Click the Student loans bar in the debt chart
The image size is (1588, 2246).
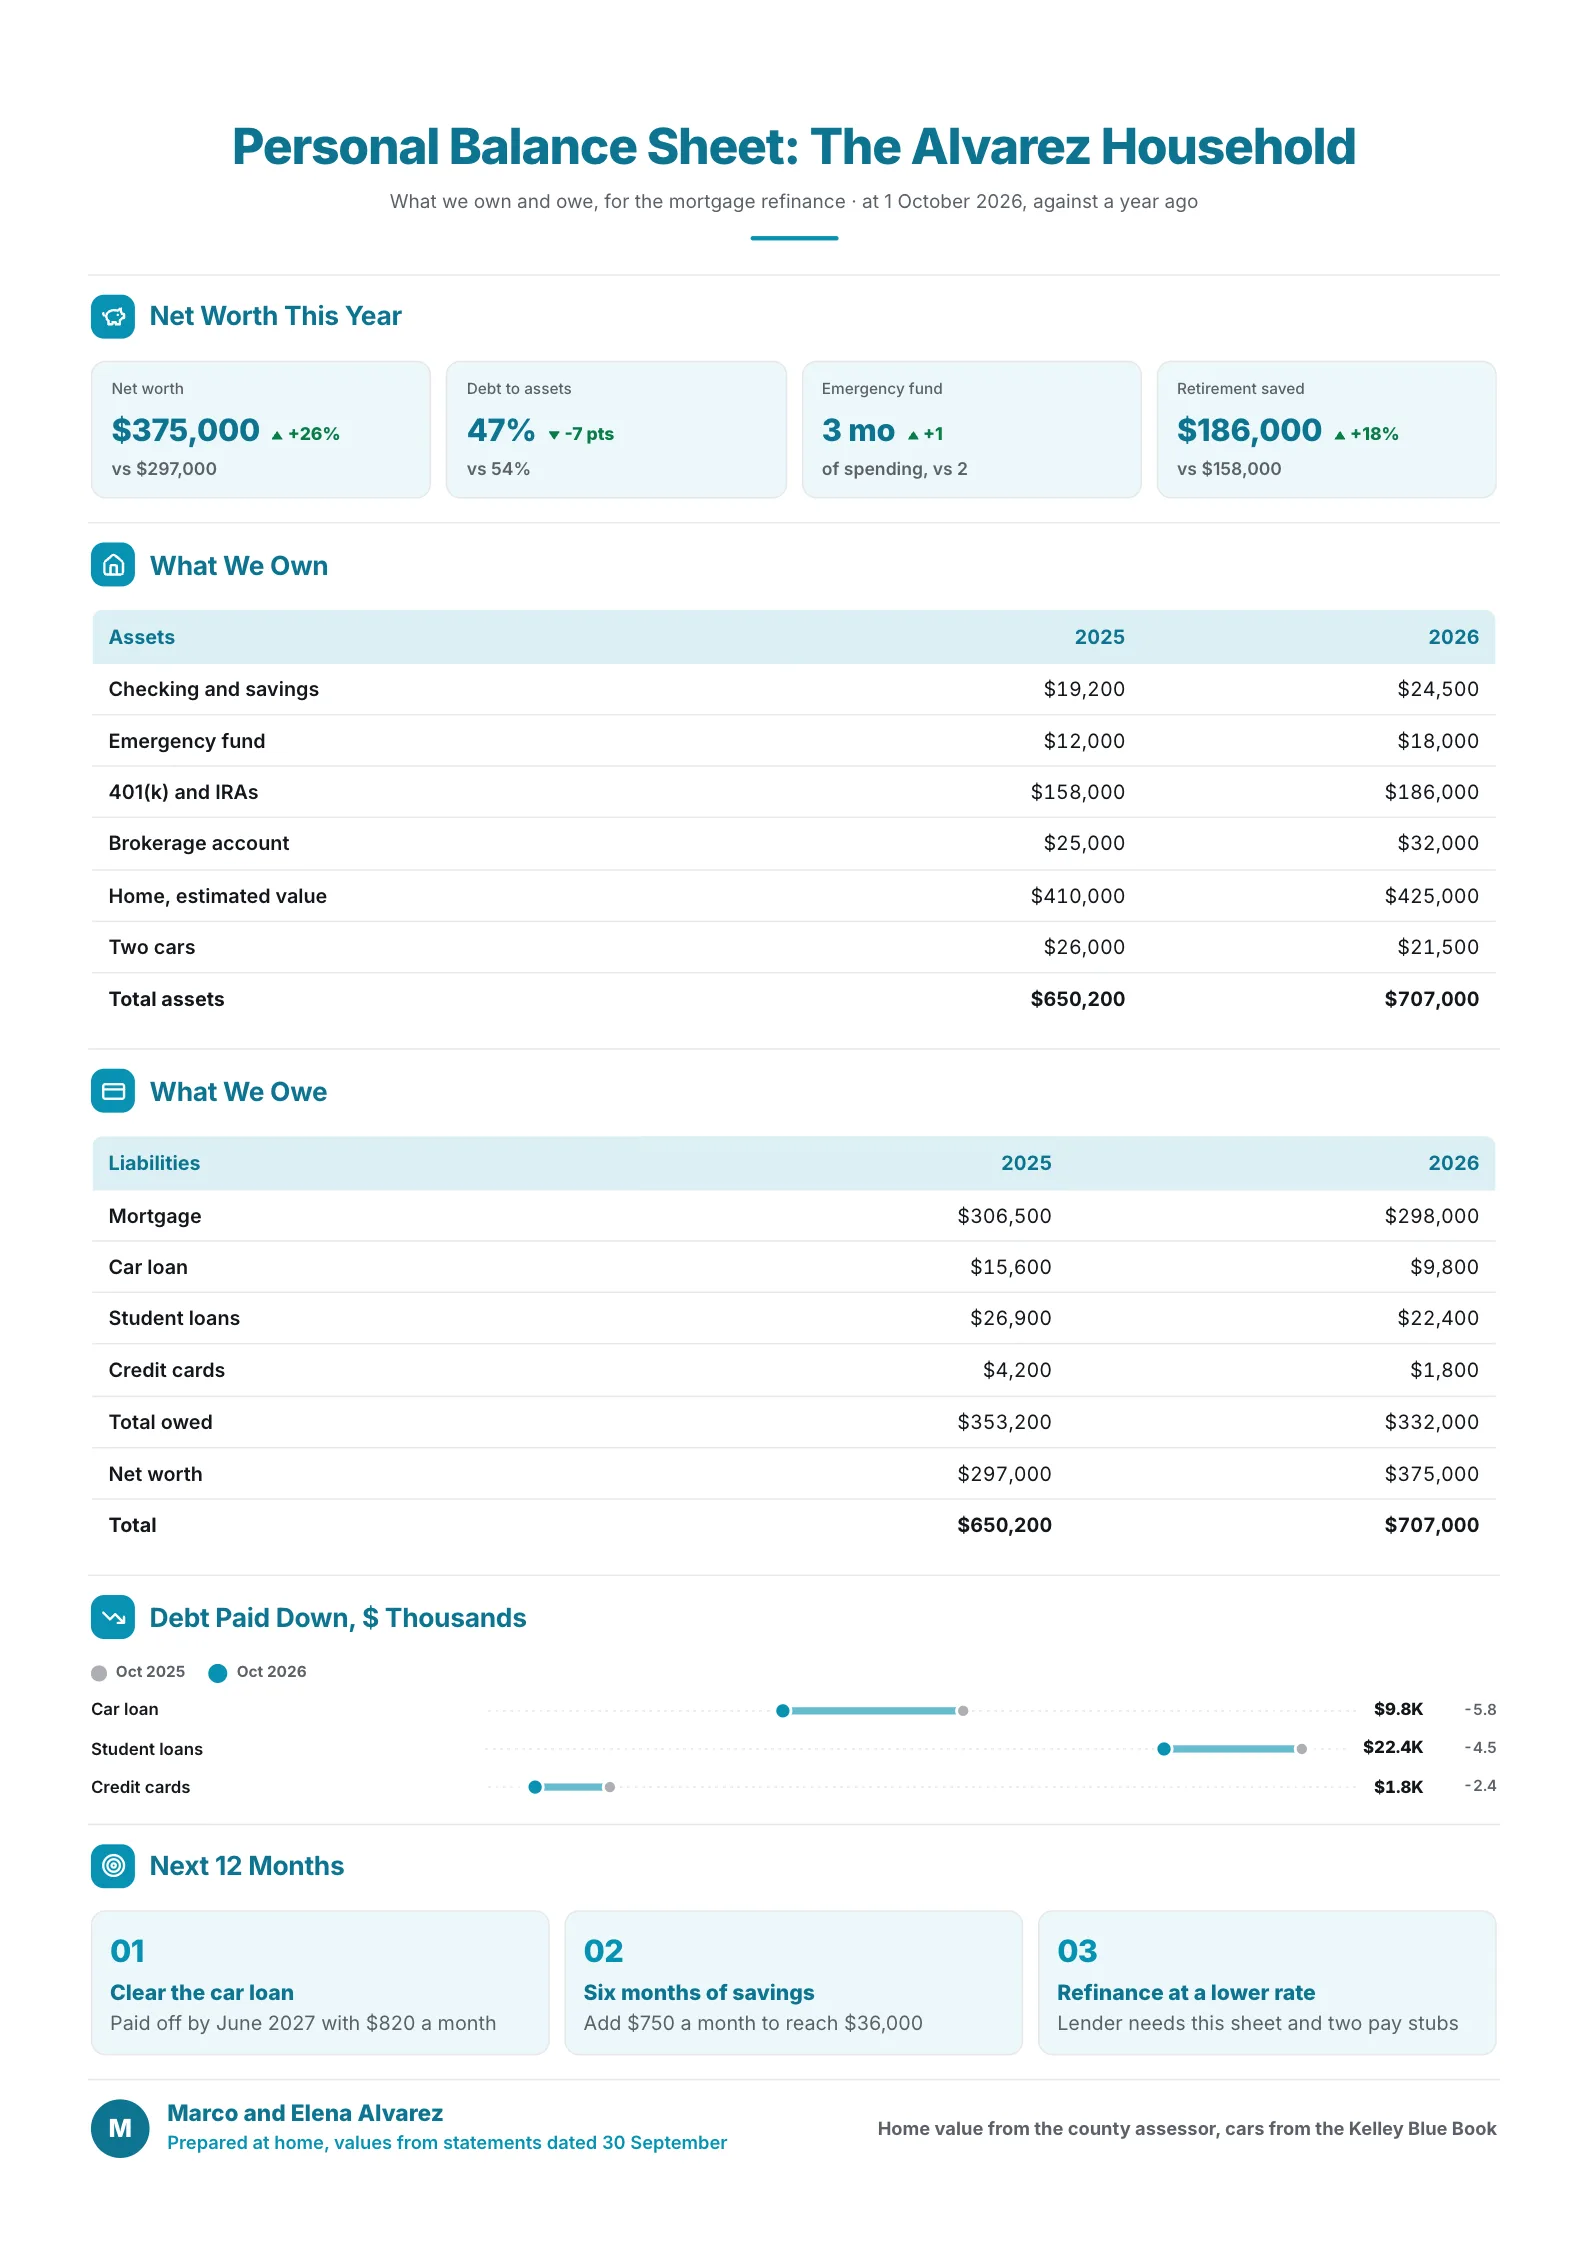1233,1749
